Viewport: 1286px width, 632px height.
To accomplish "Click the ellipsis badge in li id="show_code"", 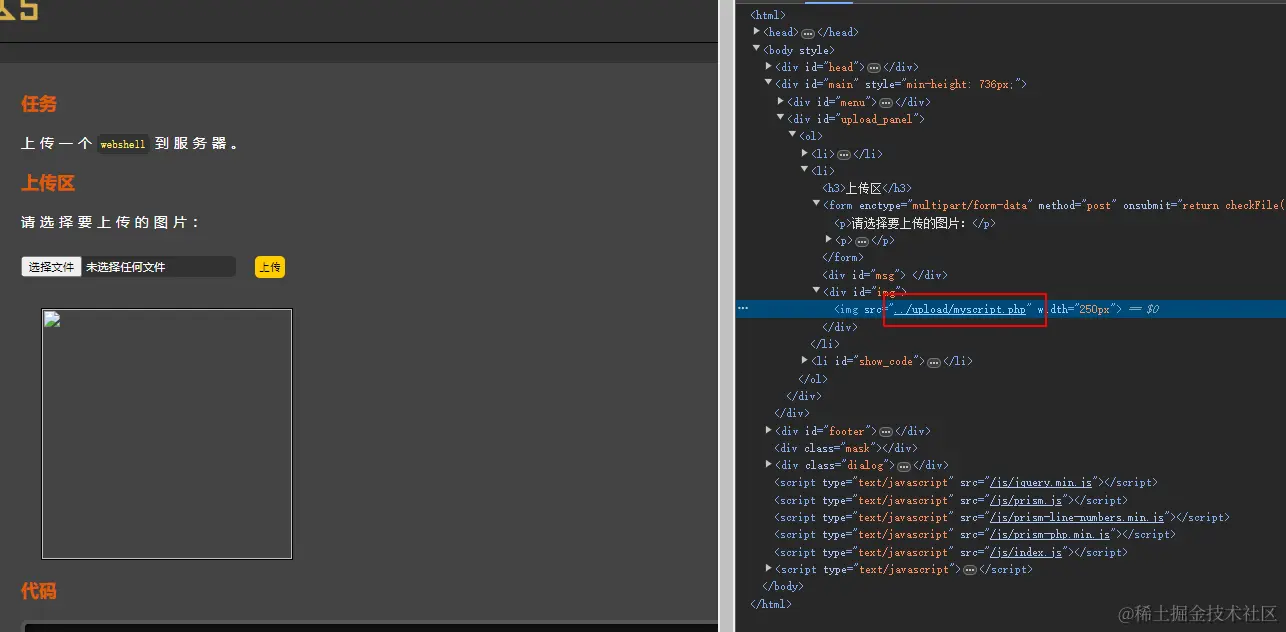I will [934, 362].
